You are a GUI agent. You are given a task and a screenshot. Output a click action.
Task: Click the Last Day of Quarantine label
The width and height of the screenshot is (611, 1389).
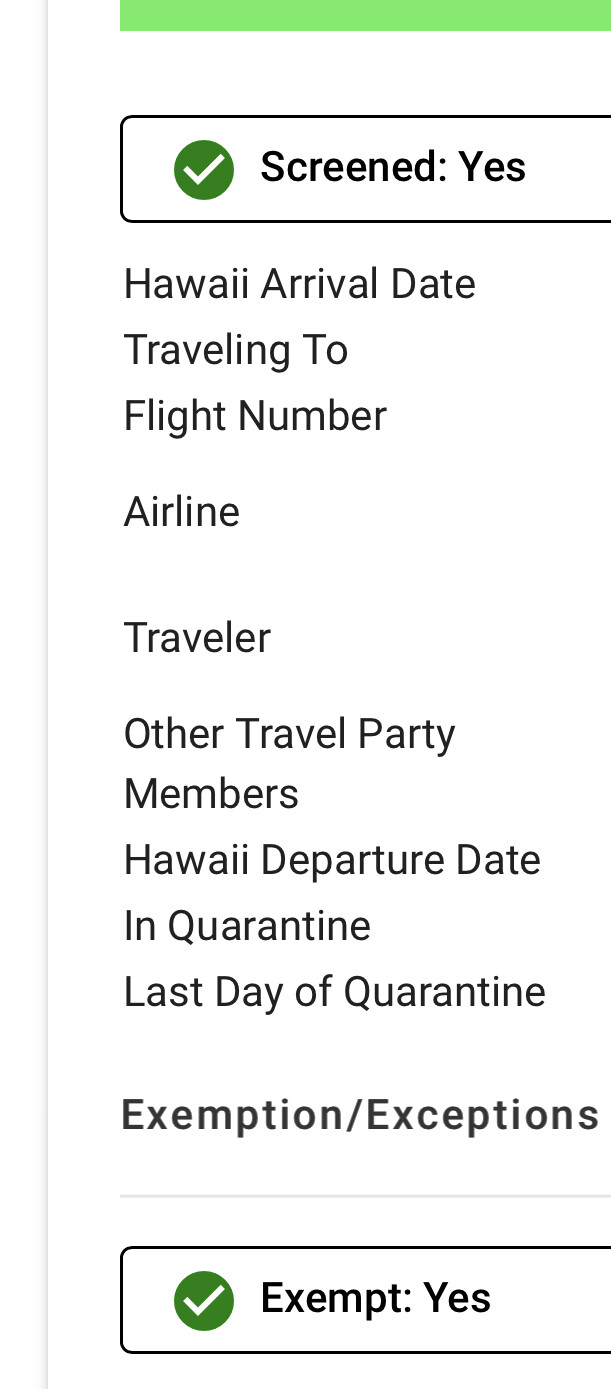pyautogui.click(x=334, y=992)
